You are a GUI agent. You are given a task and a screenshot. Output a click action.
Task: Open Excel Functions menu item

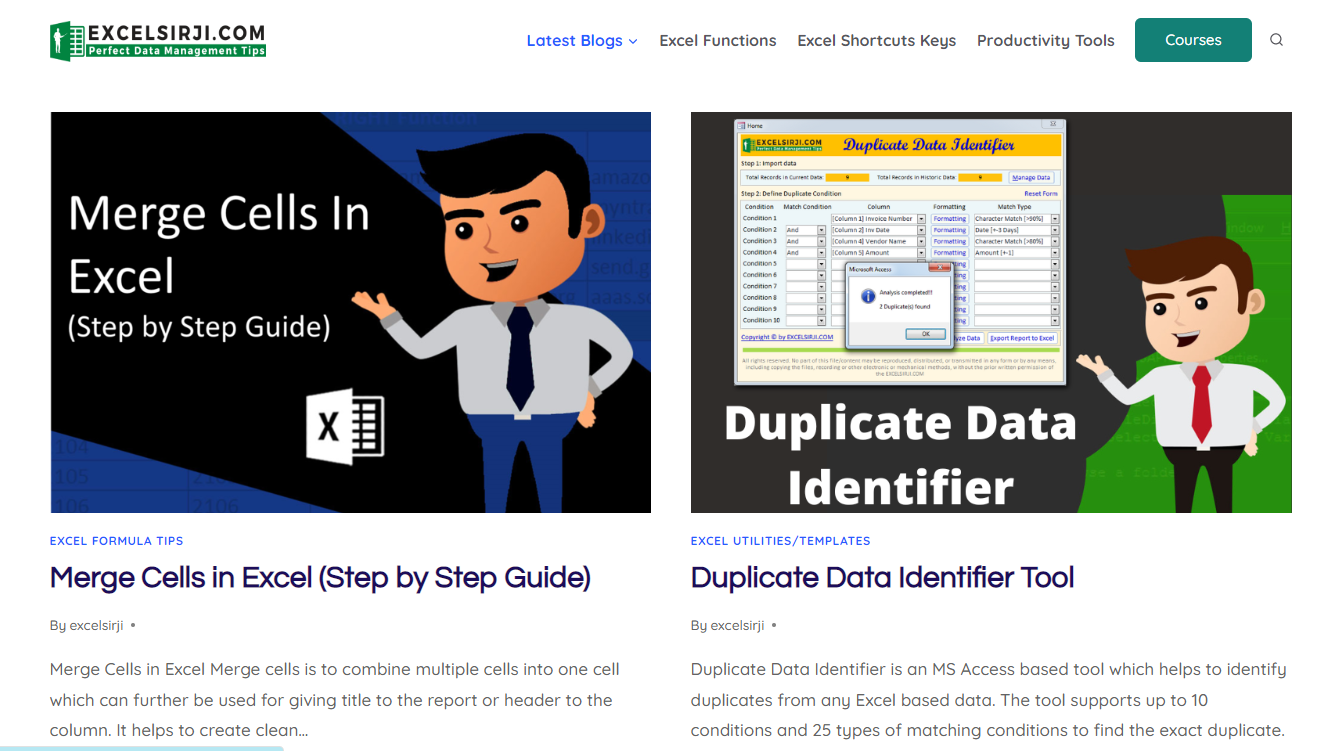tap(718, 41)
